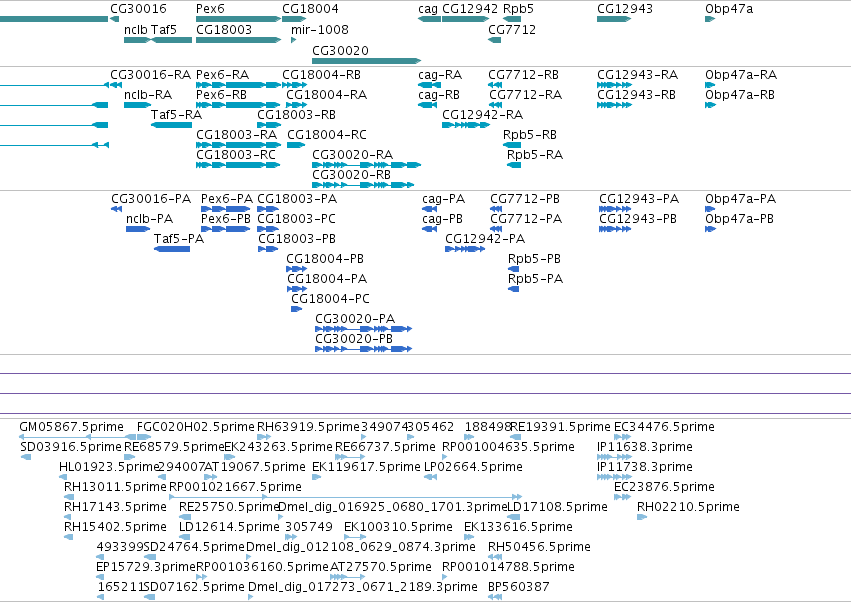Click EST EC34476.5prime
851x602 pixels.
tap(623, 436)
